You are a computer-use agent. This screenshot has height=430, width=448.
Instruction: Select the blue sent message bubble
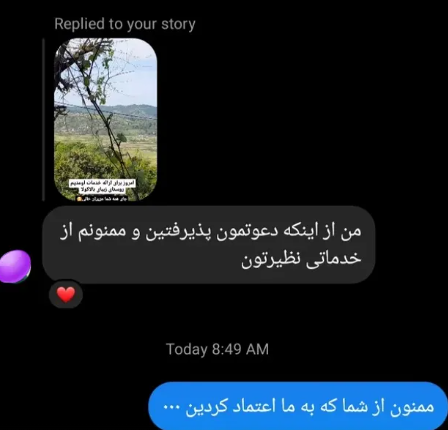pos(297,406)
